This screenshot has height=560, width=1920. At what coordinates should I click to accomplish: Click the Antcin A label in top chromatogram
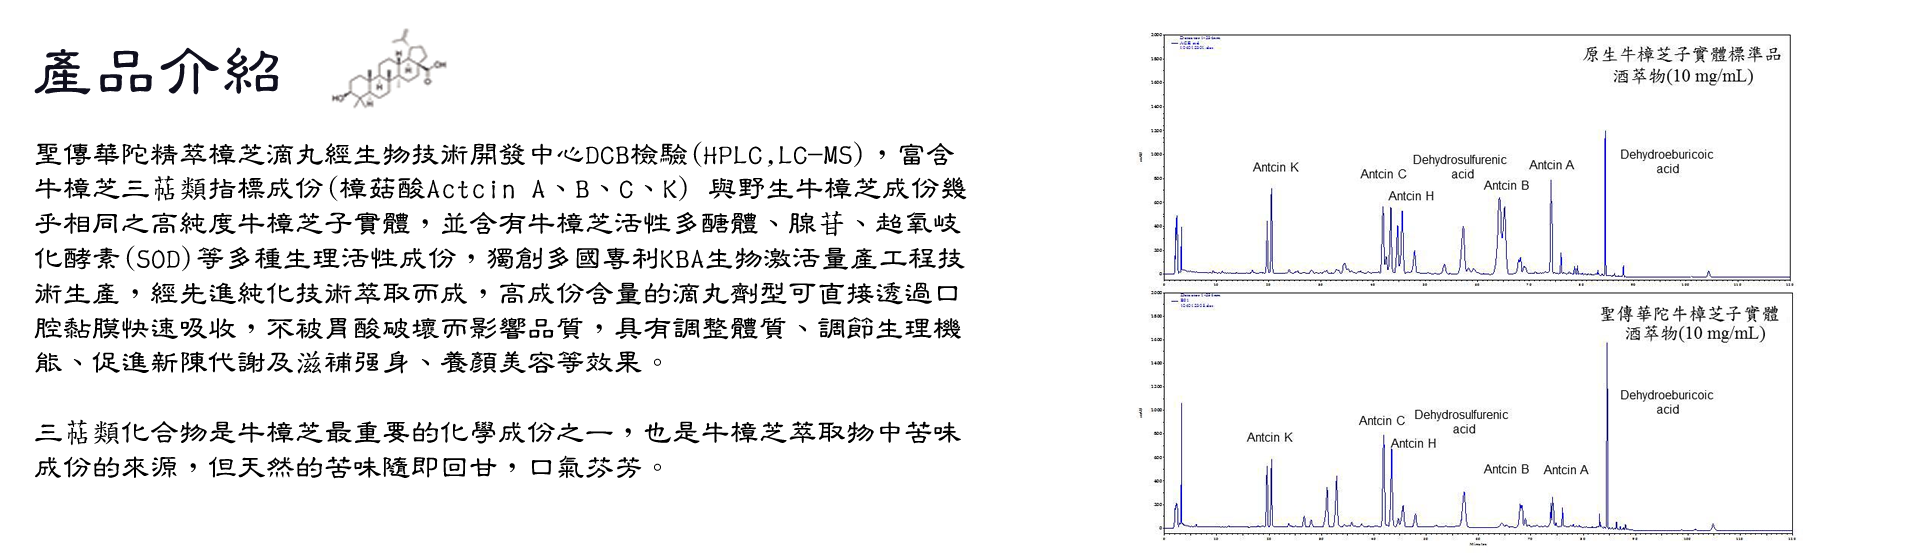click(1551, 165)
